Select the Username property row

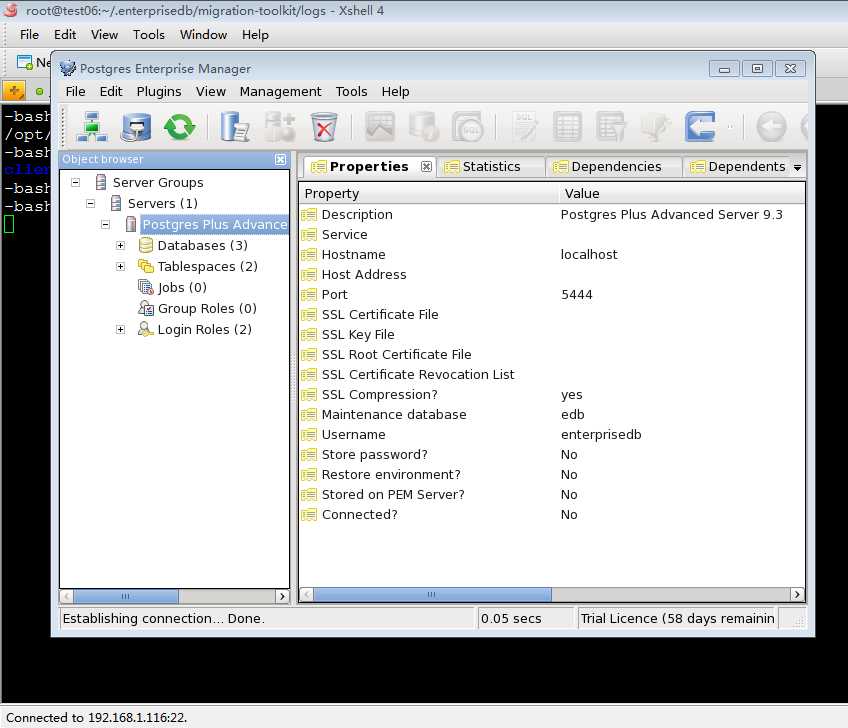pos(552,434)
